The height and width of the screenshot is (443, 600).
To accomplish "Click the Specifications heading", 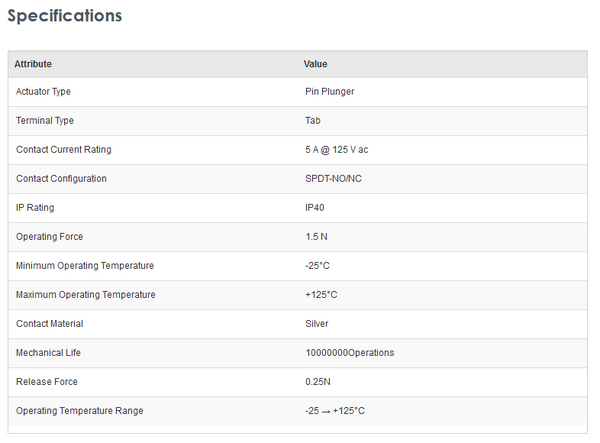I will [x=65, y=17].
